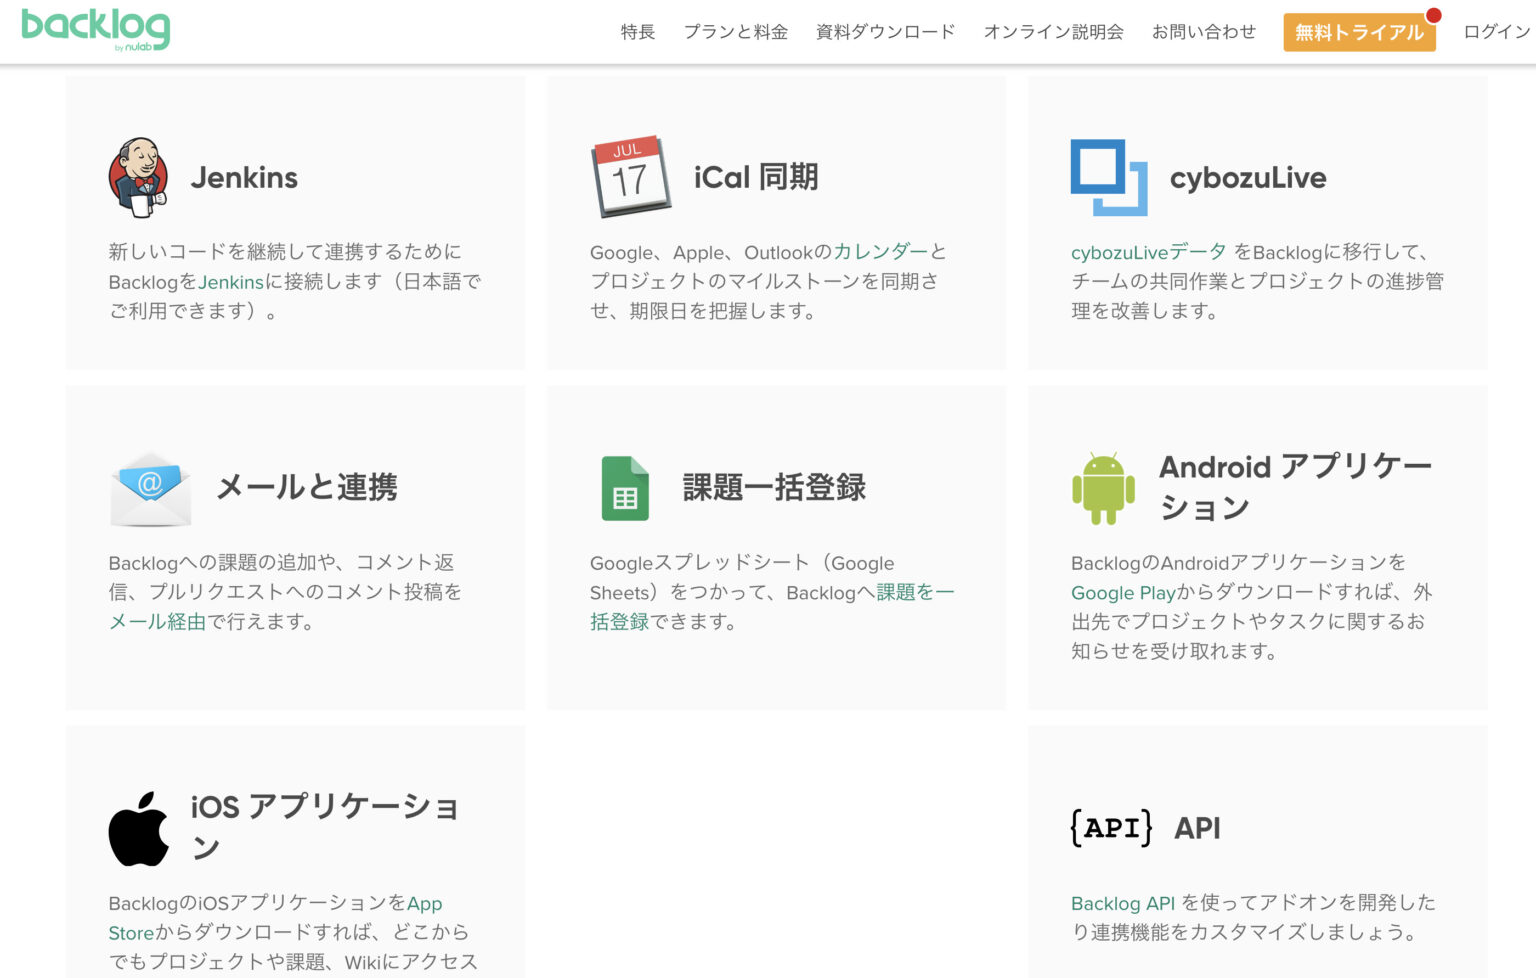Open the Google Play link

pyautogui.click(x=1124, y=593)
